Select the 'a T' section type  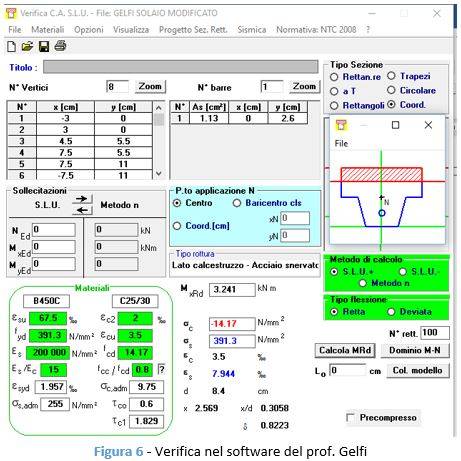334,91
